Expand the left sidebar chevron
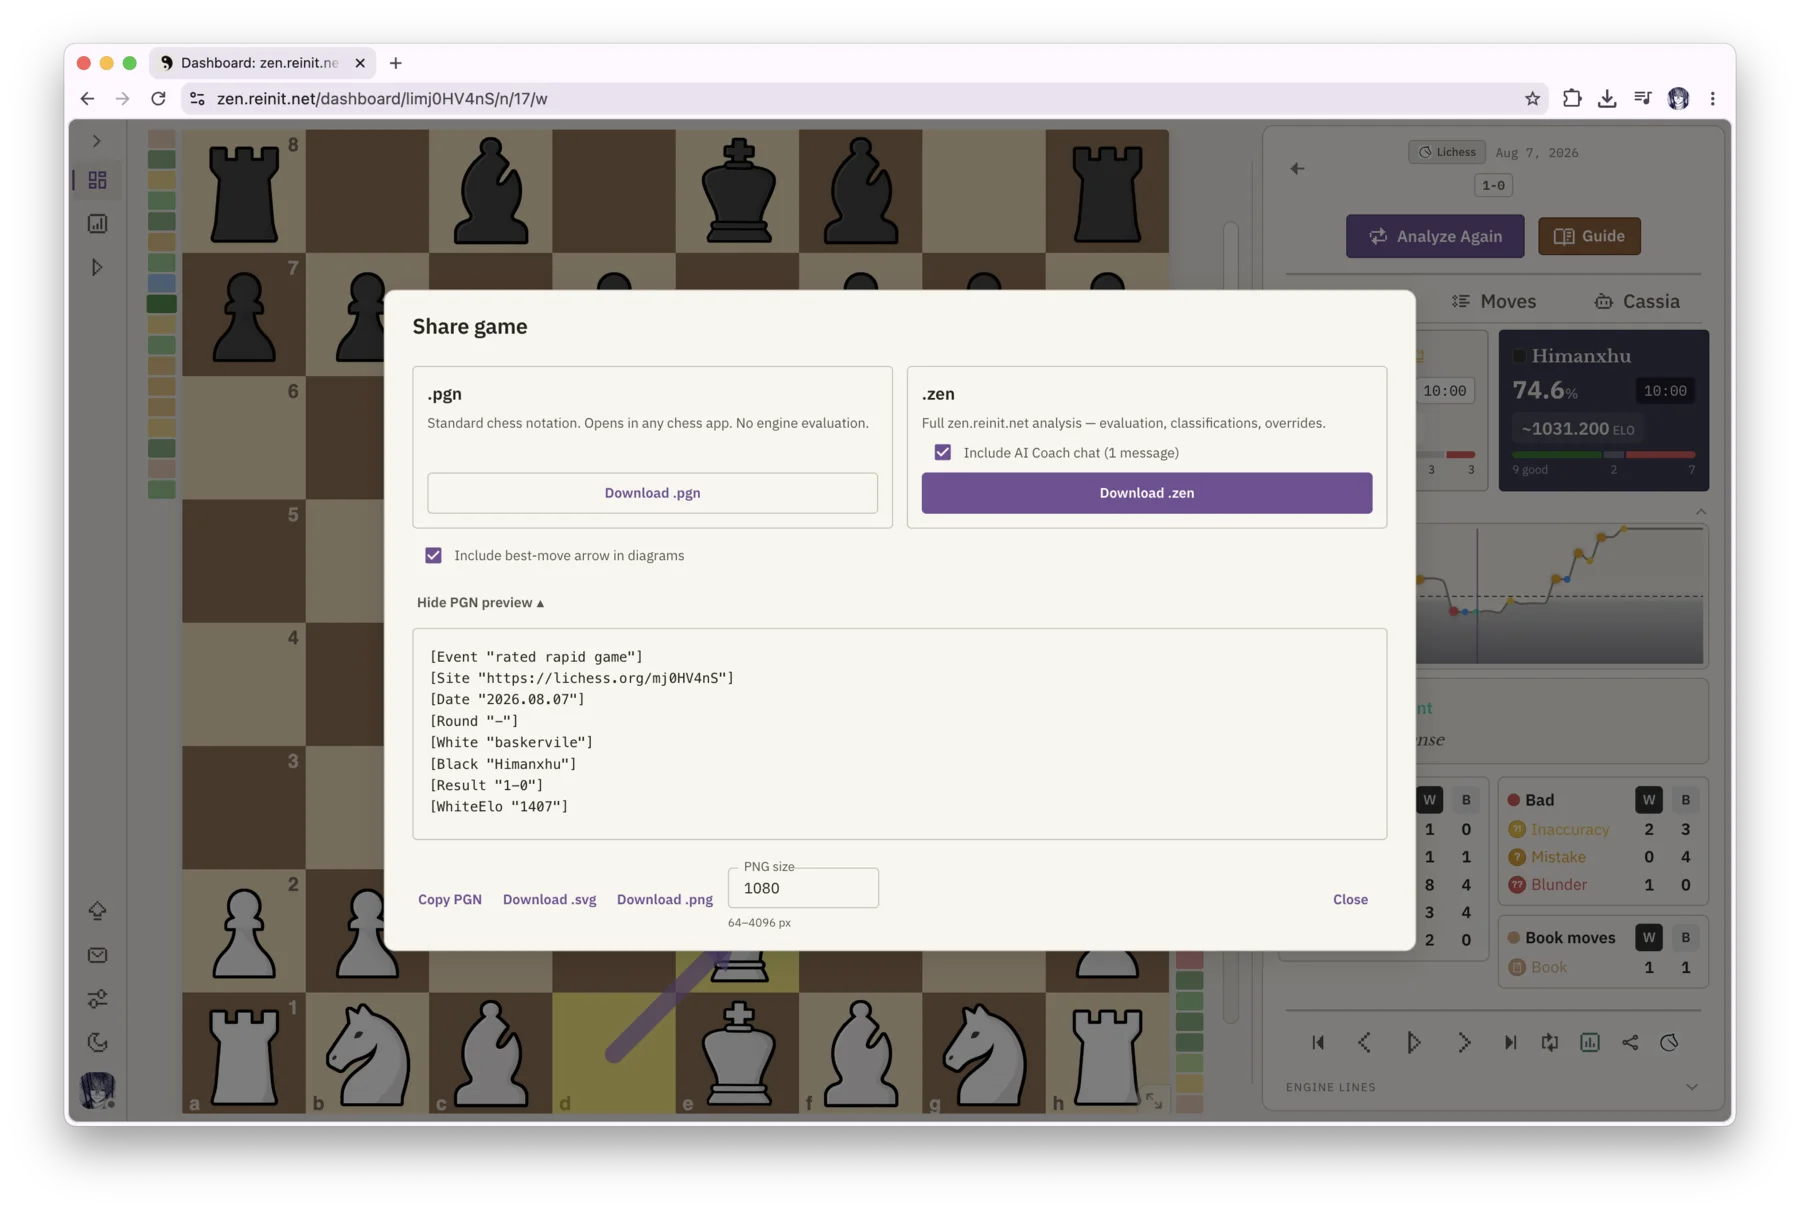1800x1211 pixels. [x=97, y=141]
